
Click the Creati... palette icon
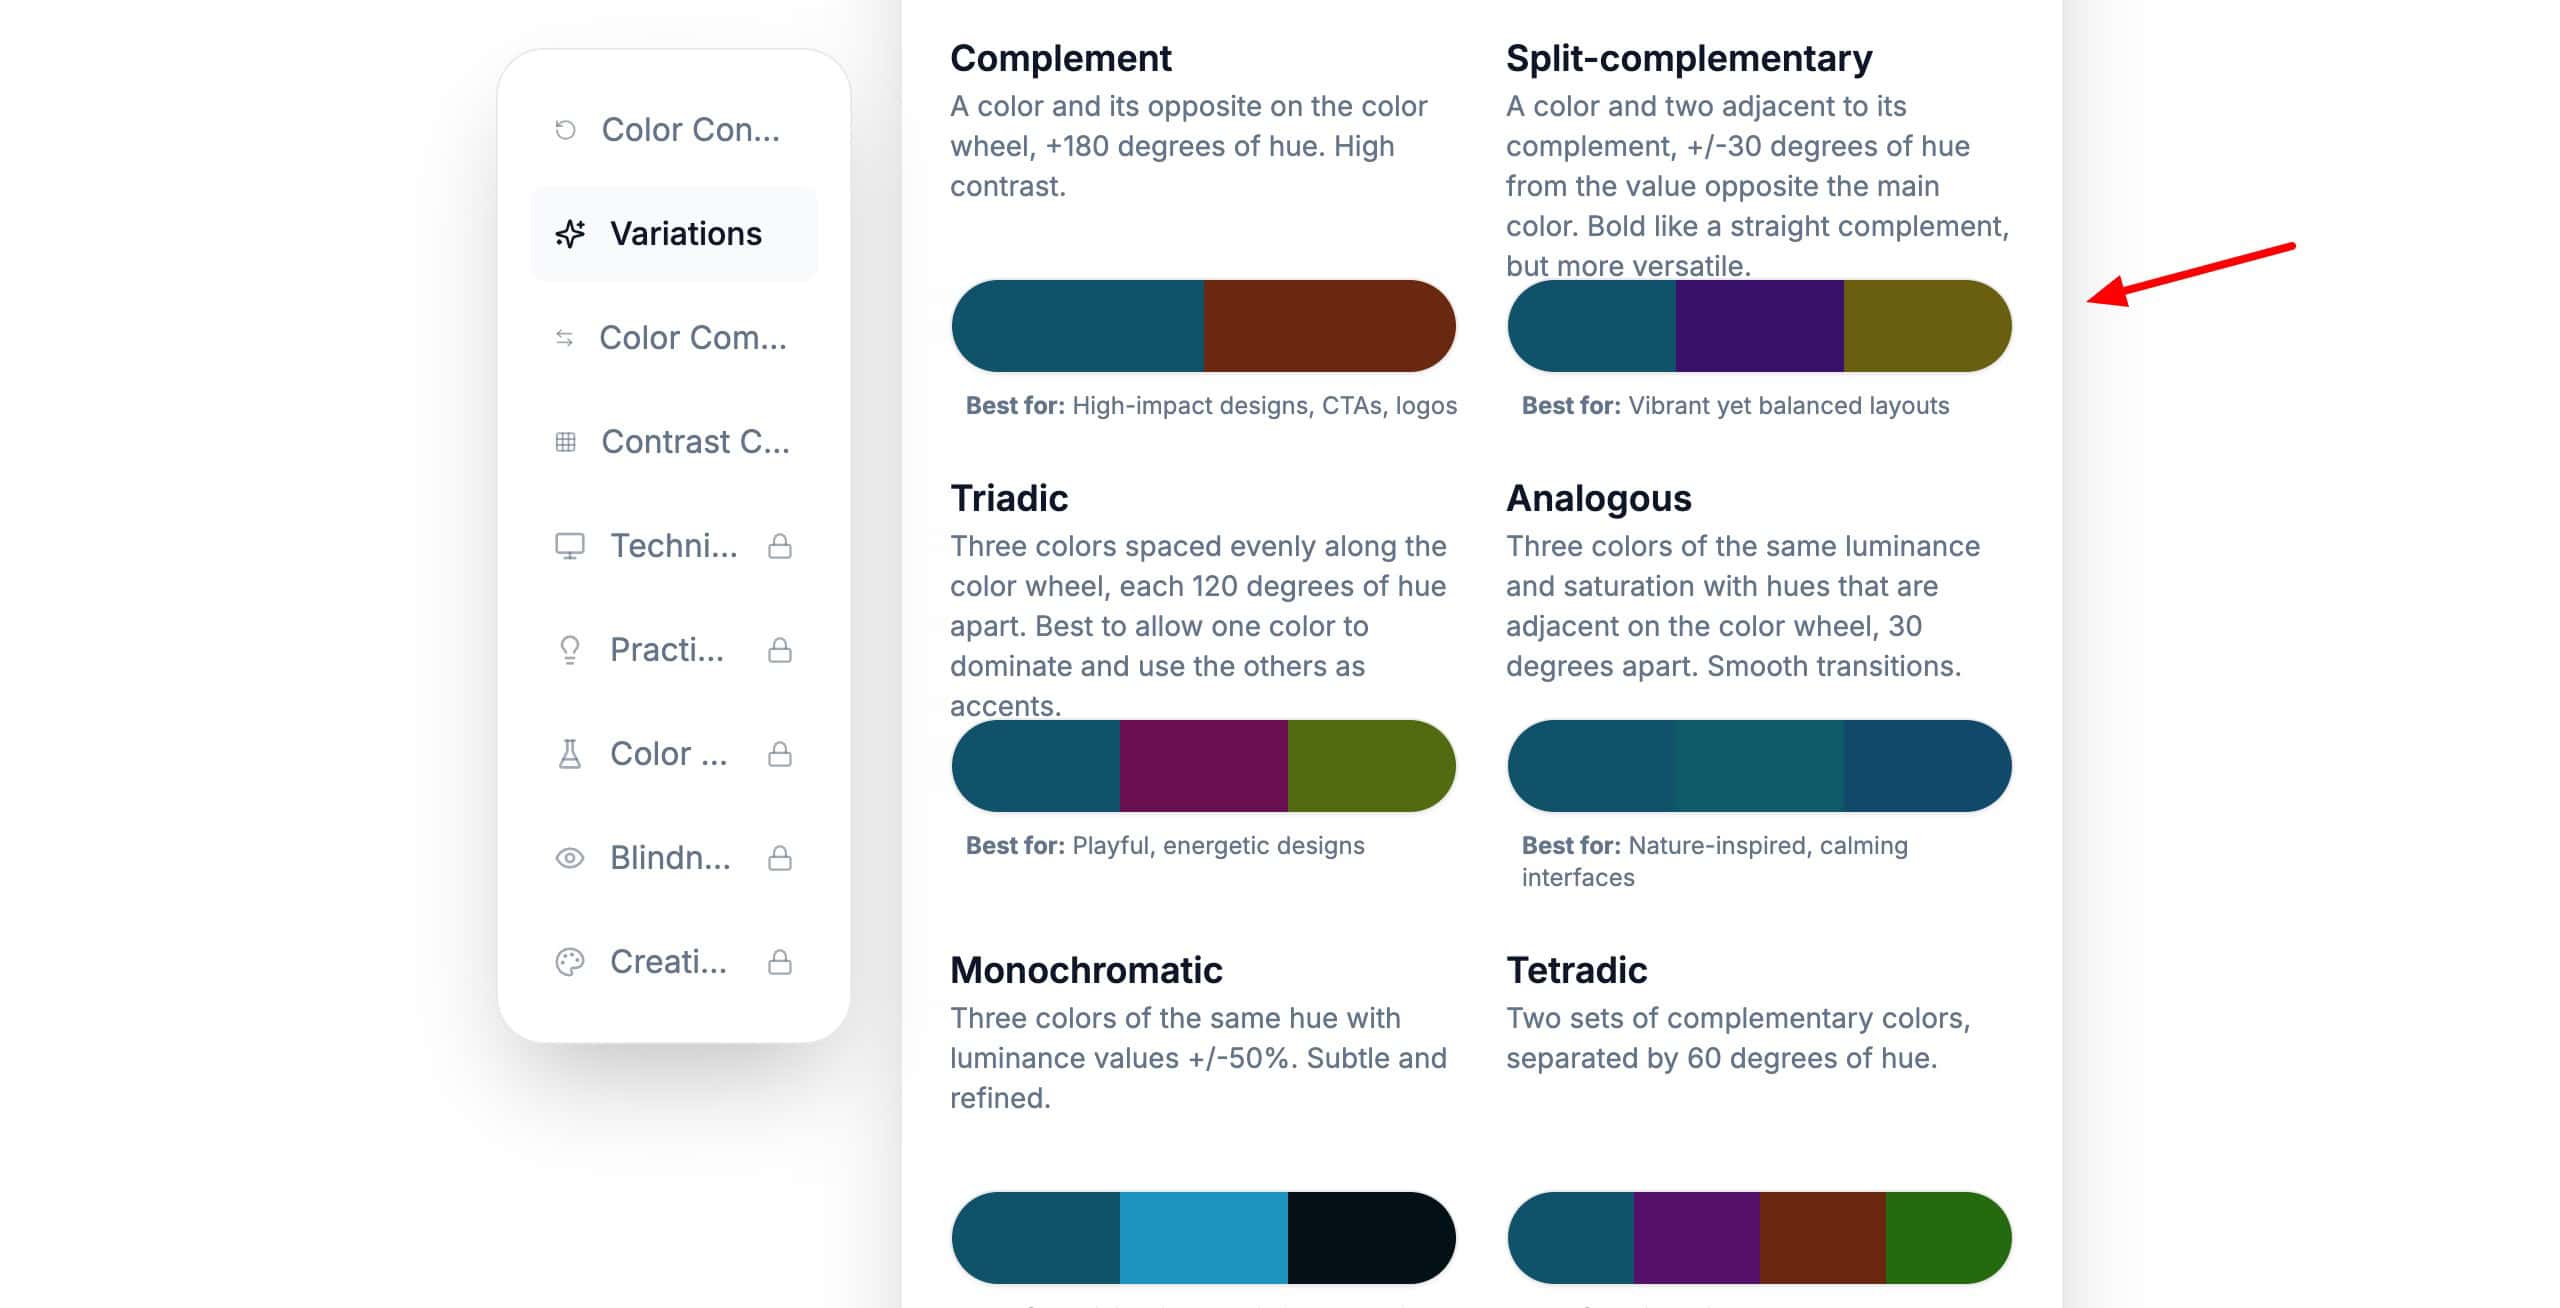[569, 962]
